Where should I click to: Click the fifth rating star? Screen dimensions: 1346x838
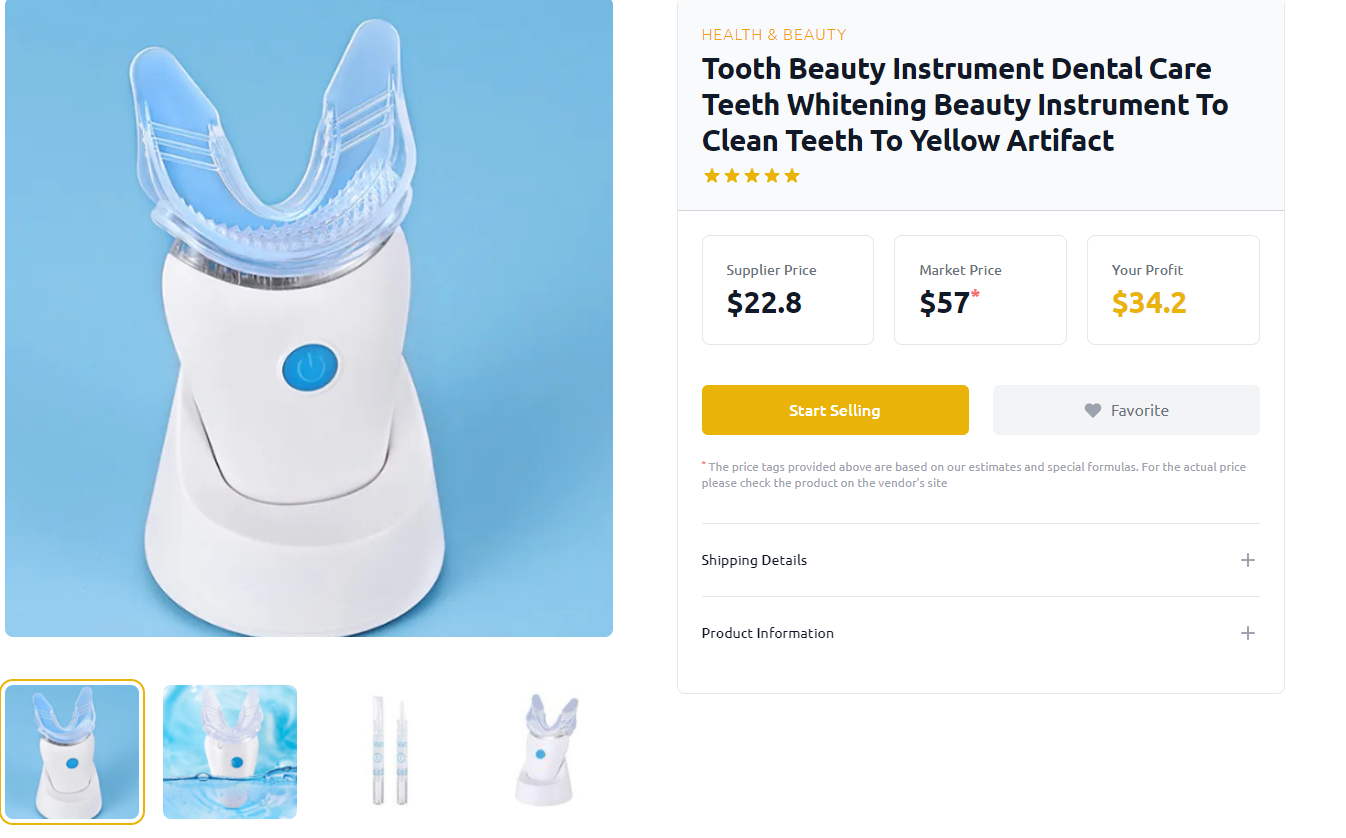point(792,176)
